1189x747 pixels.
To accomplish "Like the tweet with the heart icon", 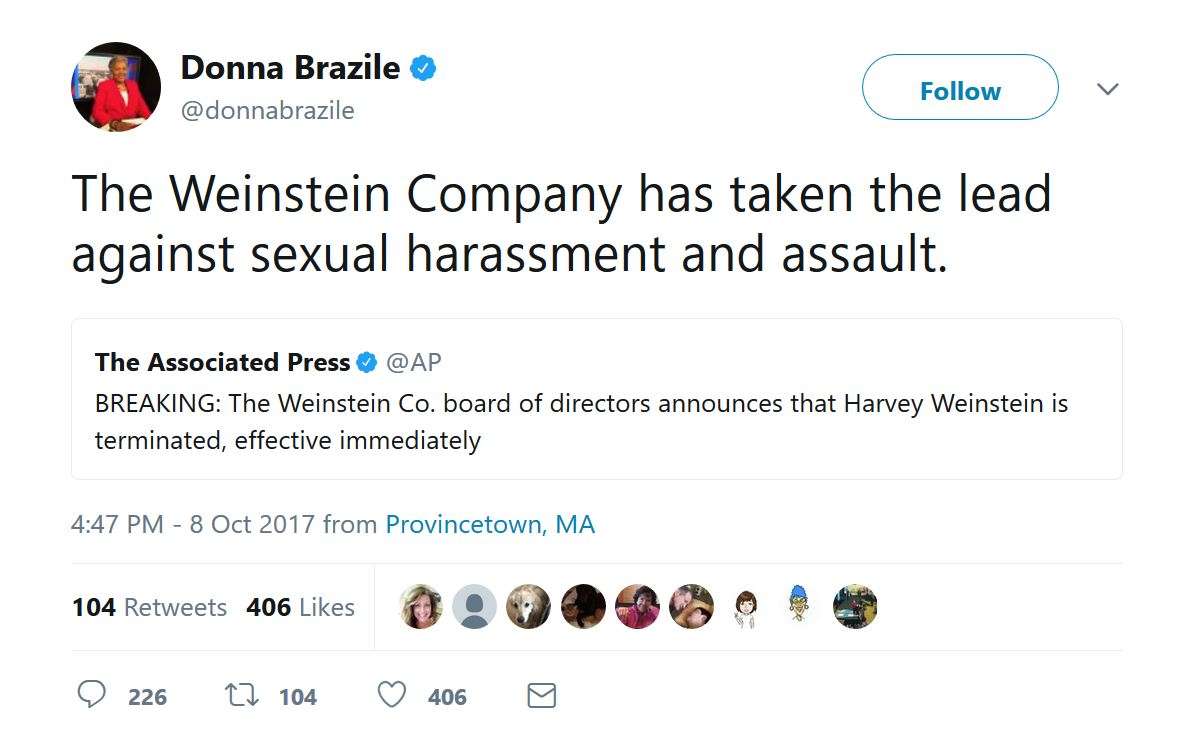I will (x=391, y=695).
